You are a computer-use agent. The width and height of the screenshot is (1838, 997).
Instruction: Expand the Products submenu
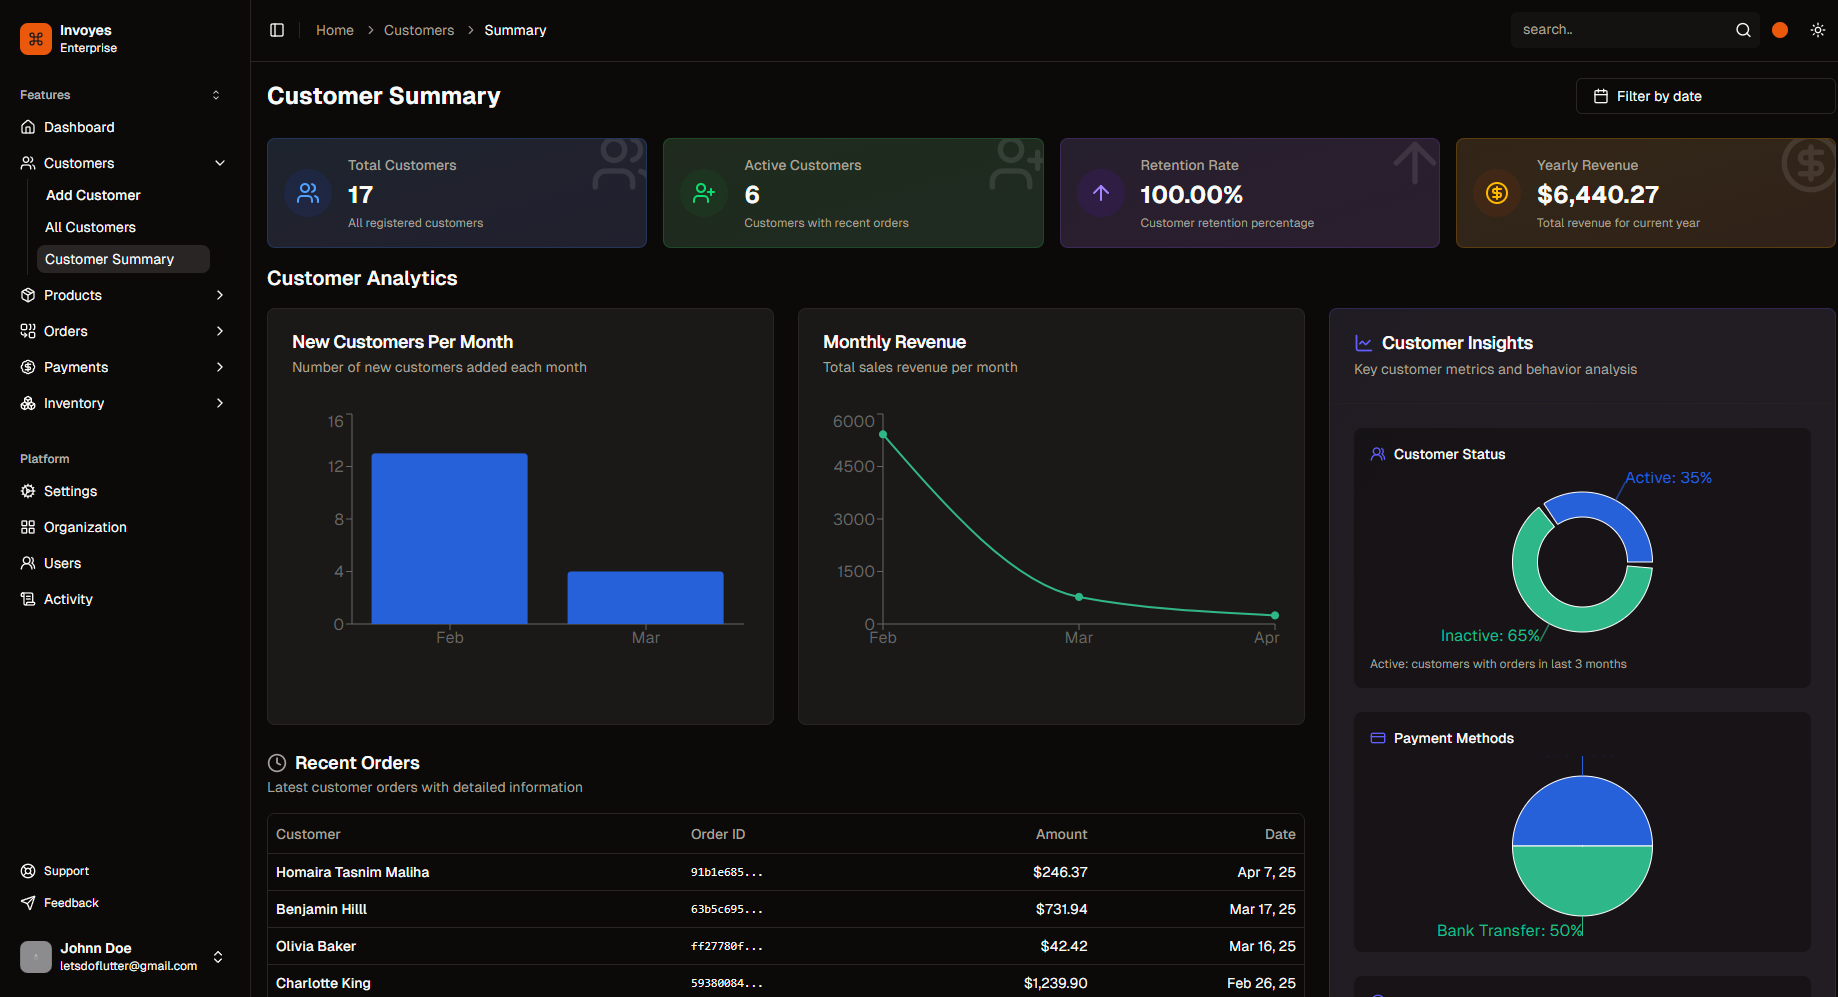click(x=219, y=295)
